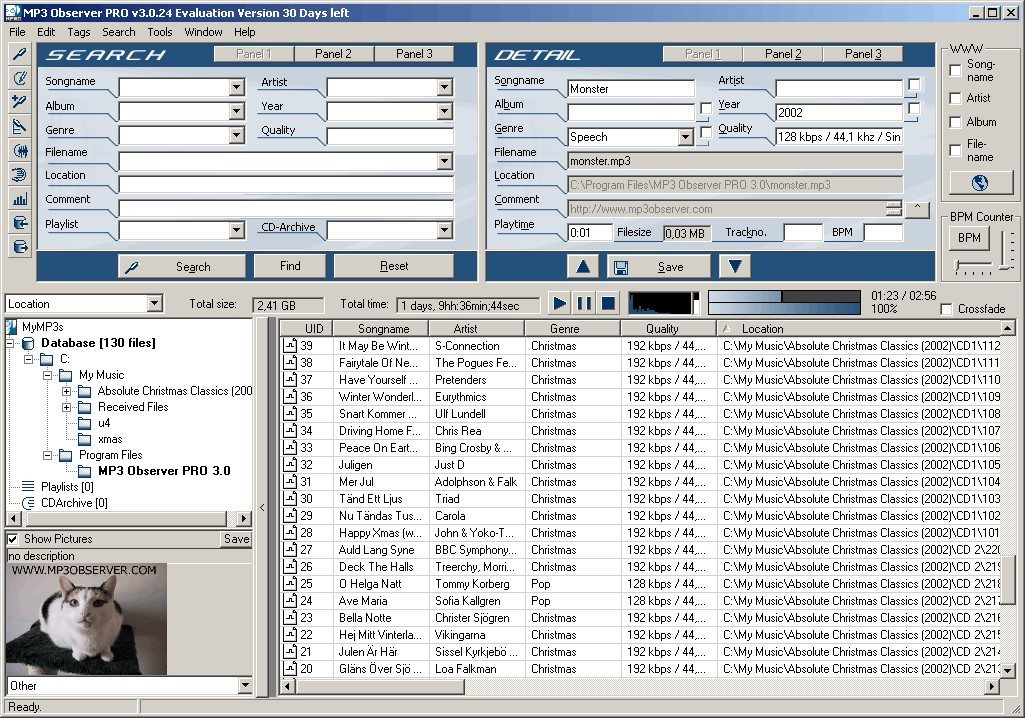
Task: Click the plus pen add icon in left toolbar
Action: point(20,103)
